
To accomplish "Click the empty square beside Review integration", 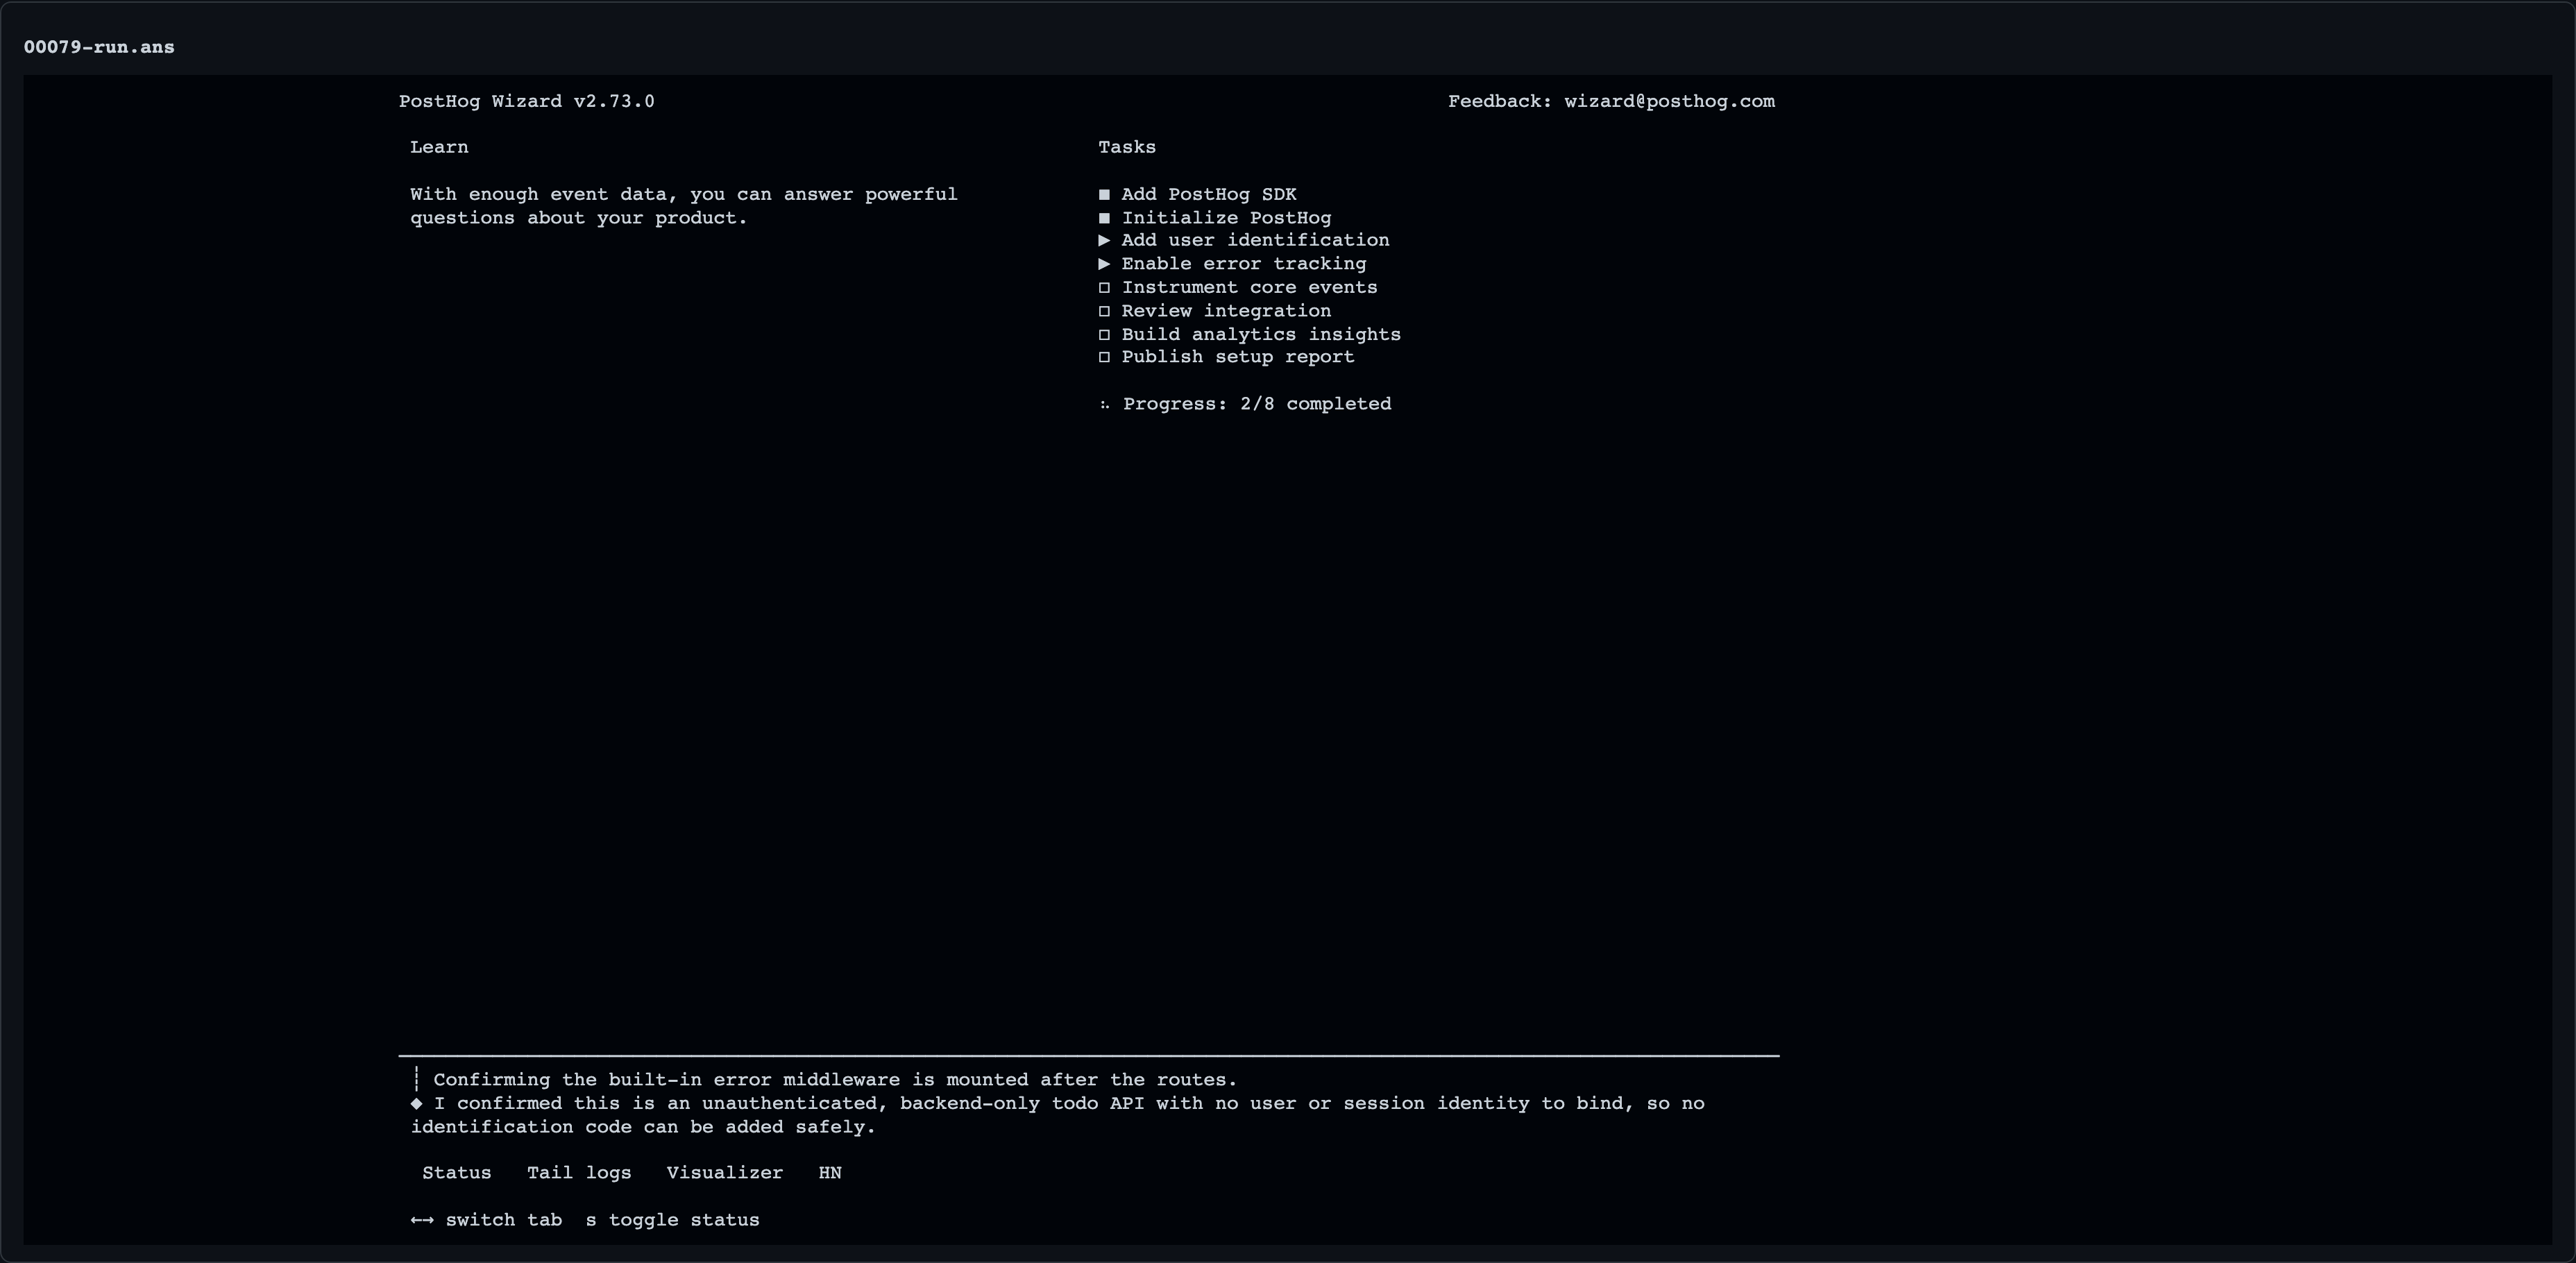I will pyautogui.click(x=1104, y=311).
